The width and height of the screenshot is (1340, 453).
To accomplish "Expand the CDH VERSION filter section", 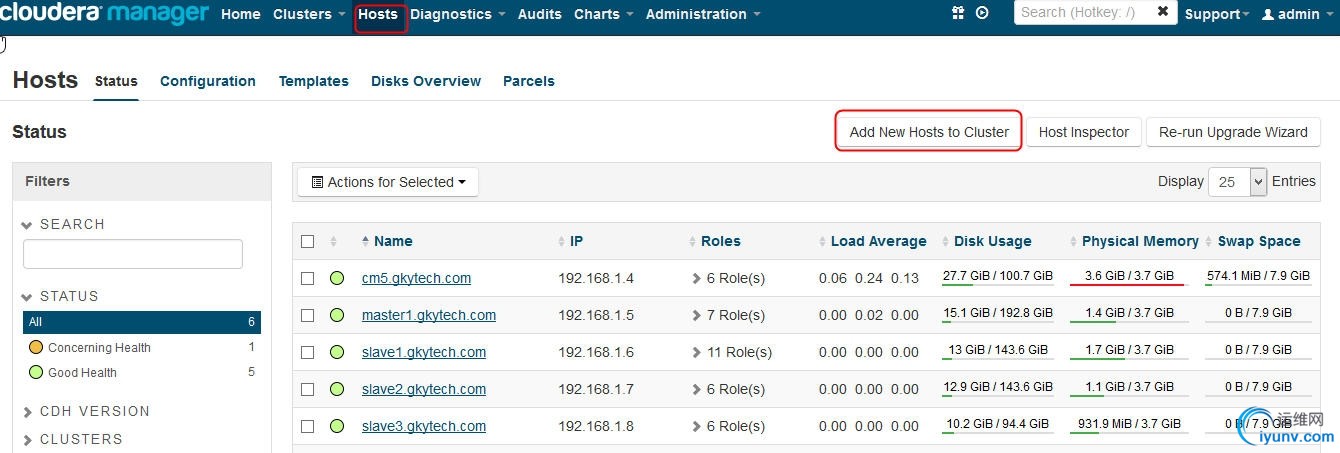I will [27, 411].
